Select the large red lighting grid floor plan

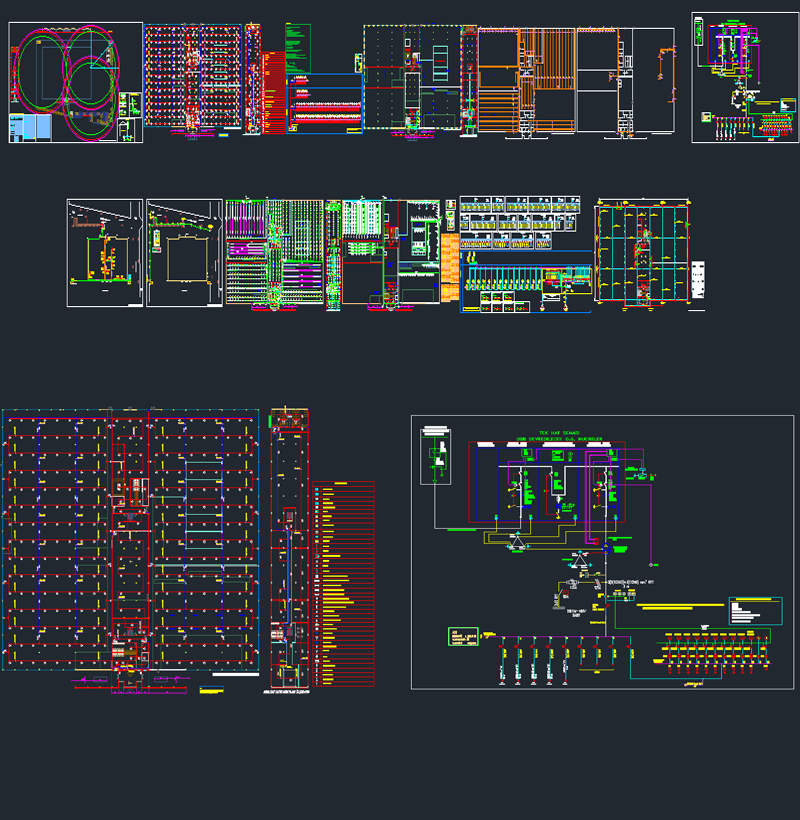[x=130, y=540]
